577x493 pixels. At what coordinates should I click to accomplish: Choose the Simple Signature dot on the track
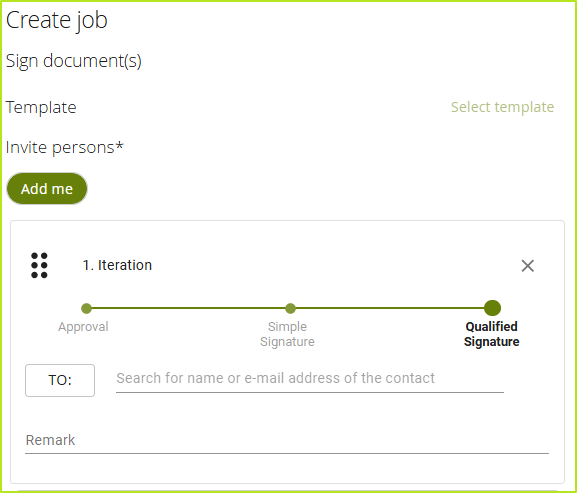click(290, 308)
